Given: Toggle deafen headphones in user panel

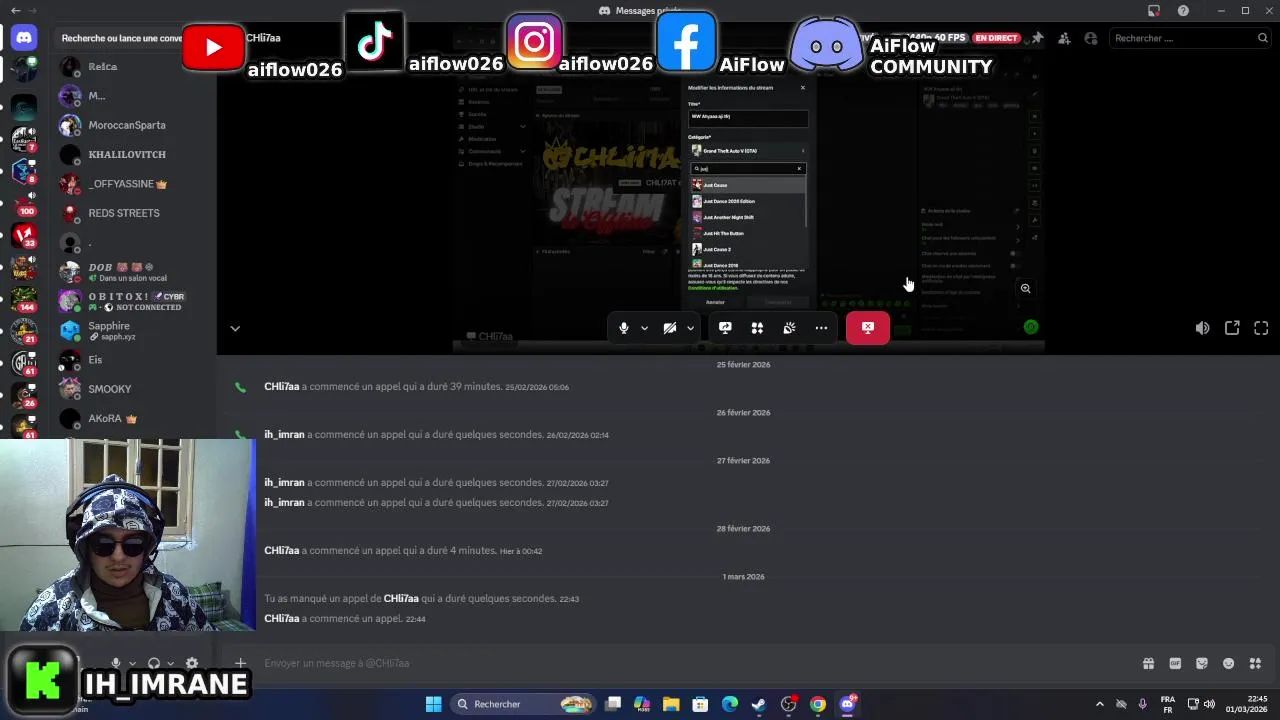Looking at the screenshot, I should (154, 663).
